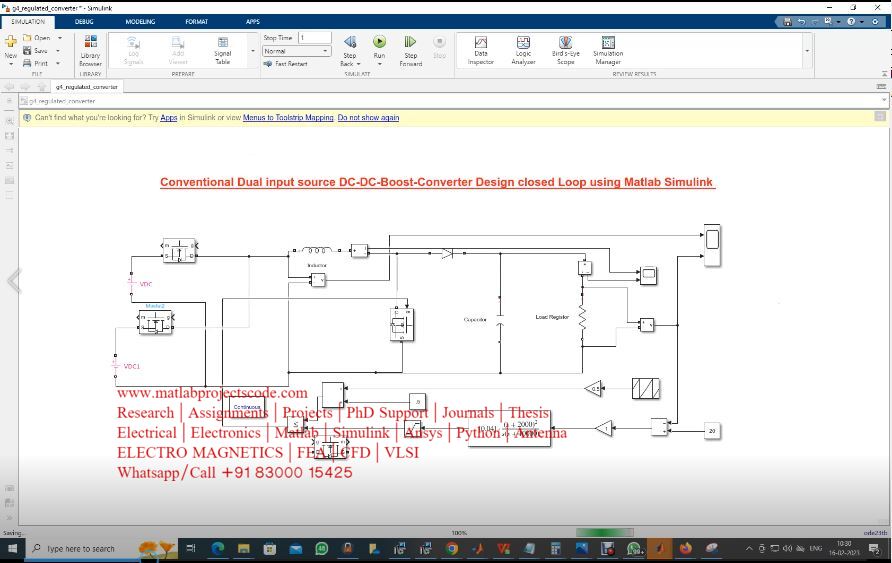Click the Step Back icon
Screen dimensions: 892x563
(x=350, y=42)
